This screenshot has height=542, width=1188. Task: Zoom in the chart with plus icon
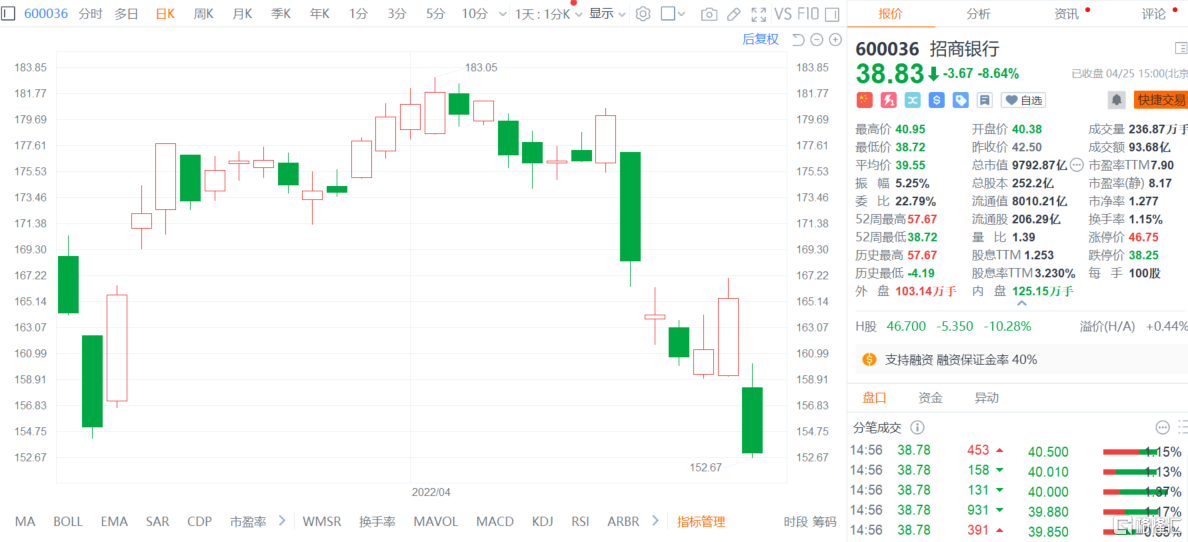[835, 39]
